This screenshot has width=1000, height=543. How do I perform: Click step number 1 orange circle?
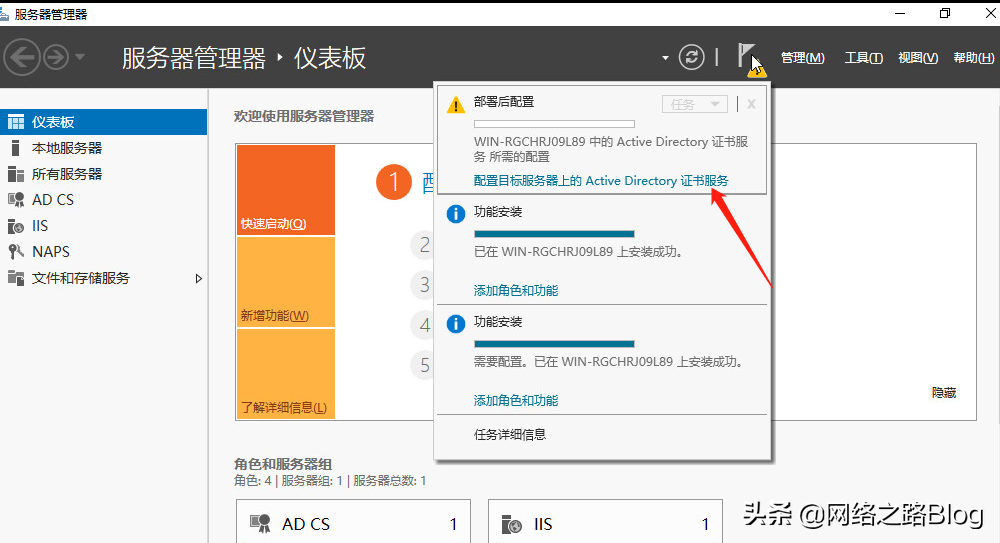point(393,182)
